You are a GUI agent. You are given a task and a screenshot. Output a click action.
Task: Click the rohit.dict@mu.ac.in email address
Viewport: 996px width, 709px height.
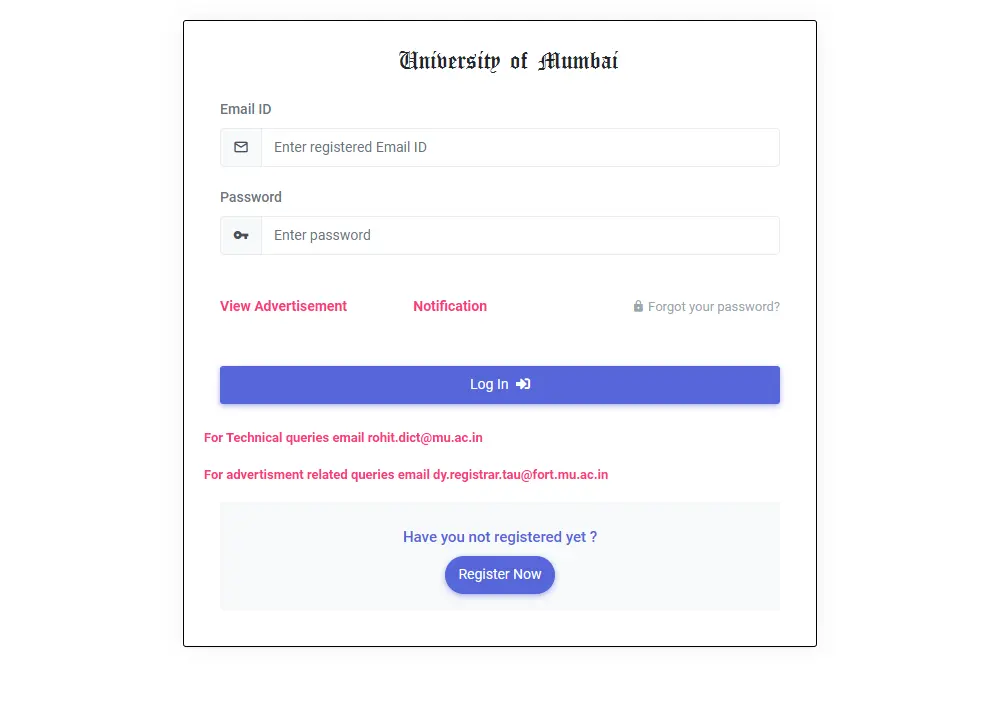(425, 438)
